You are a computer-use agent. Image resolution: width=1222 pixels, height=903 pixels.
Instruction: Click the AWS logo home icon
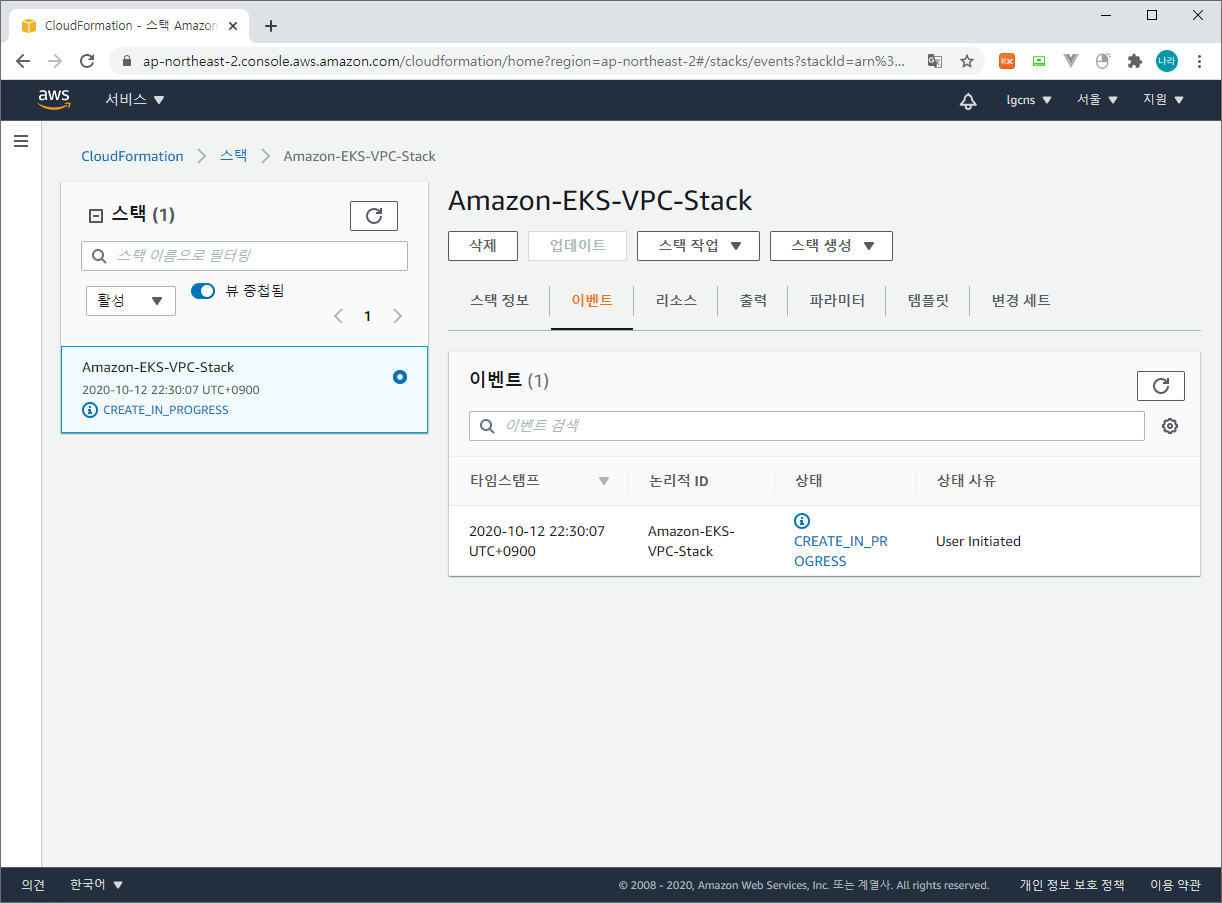[54, 99]
